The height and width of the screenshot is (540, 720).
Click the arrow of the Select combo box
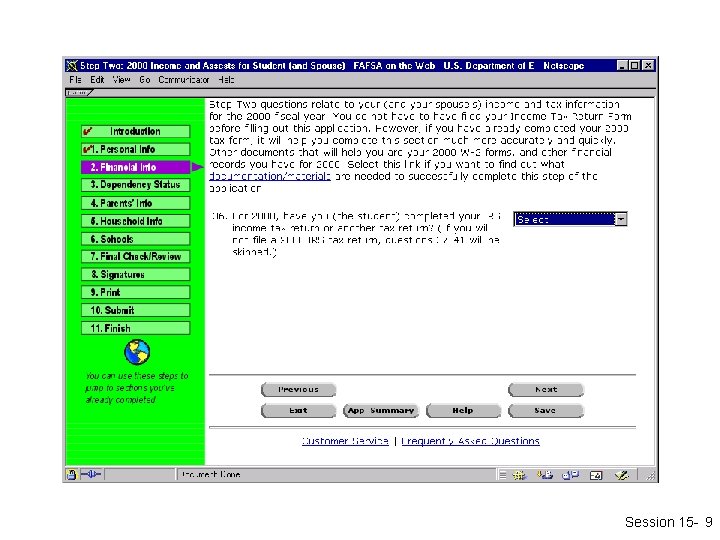click(621, 219)
